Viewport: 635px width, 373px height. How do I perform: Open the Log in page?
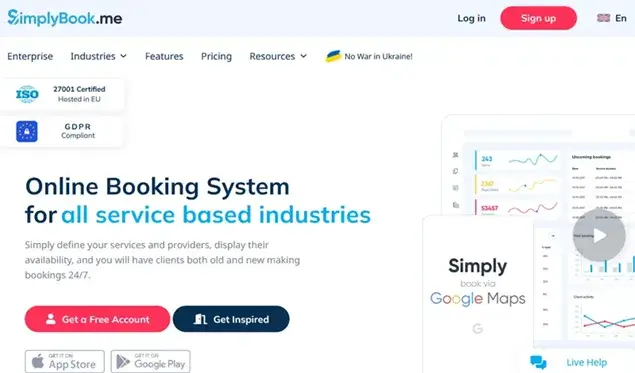click(x=471, y=18)
